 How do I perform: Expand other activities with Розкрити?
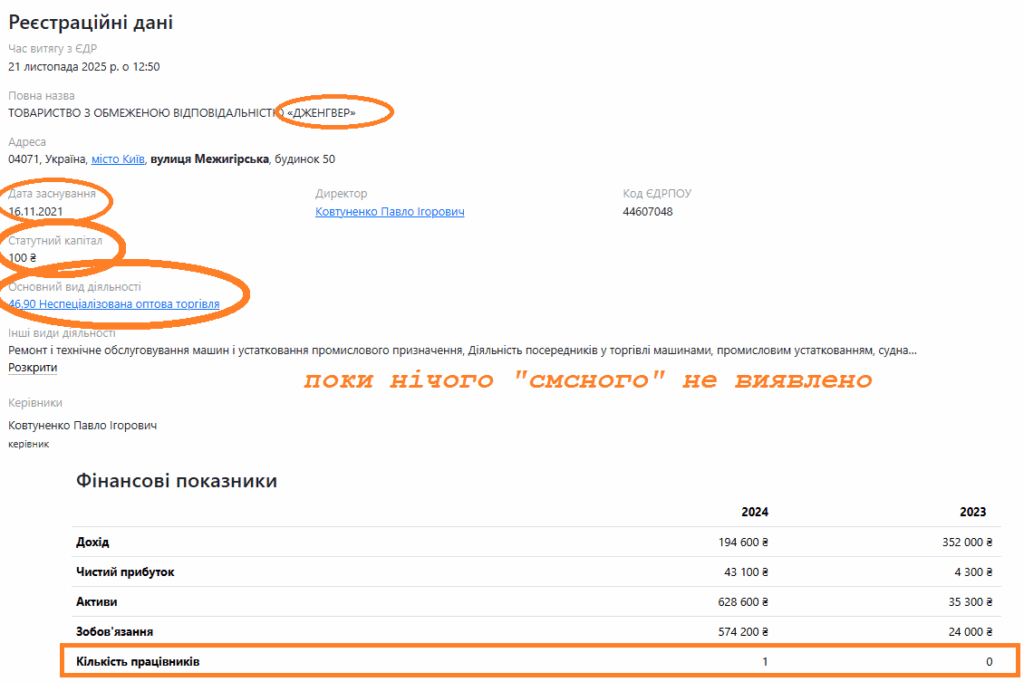(x=33, y=368)
